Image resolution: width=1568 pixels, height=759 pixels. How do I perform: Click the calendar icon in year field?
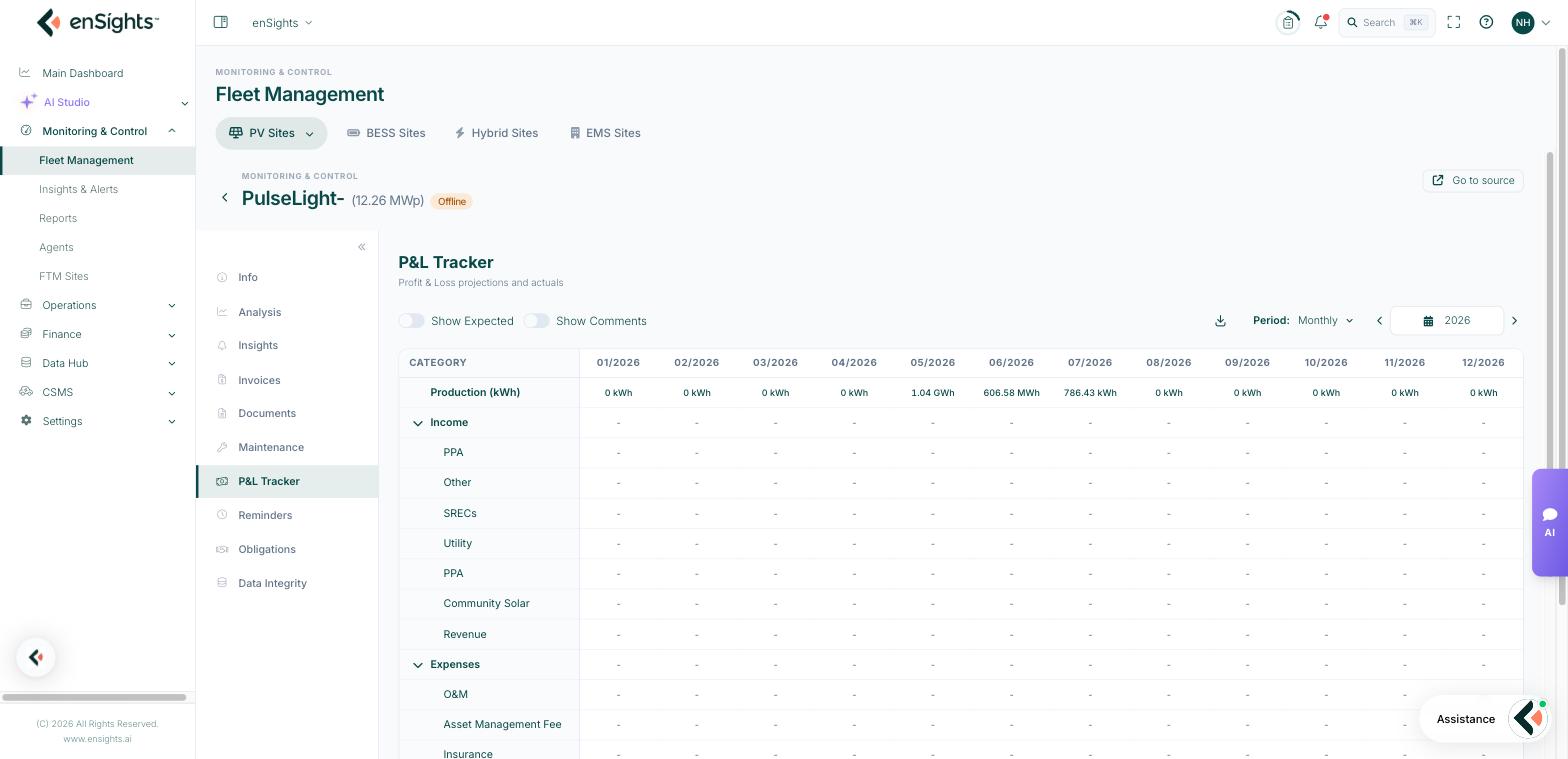coord(1428,321)
